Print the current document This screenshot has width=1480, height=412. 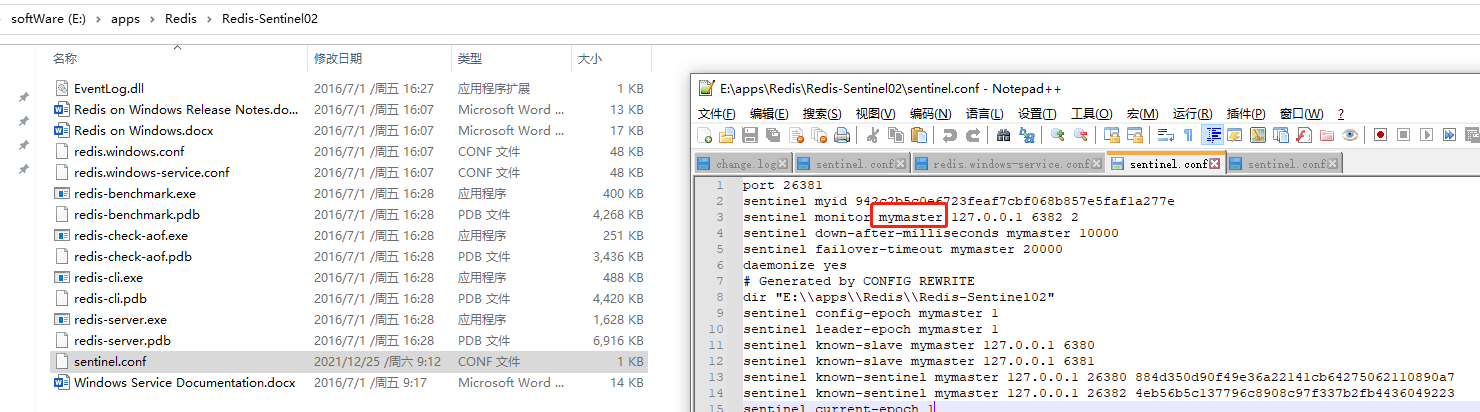point(842,135)
